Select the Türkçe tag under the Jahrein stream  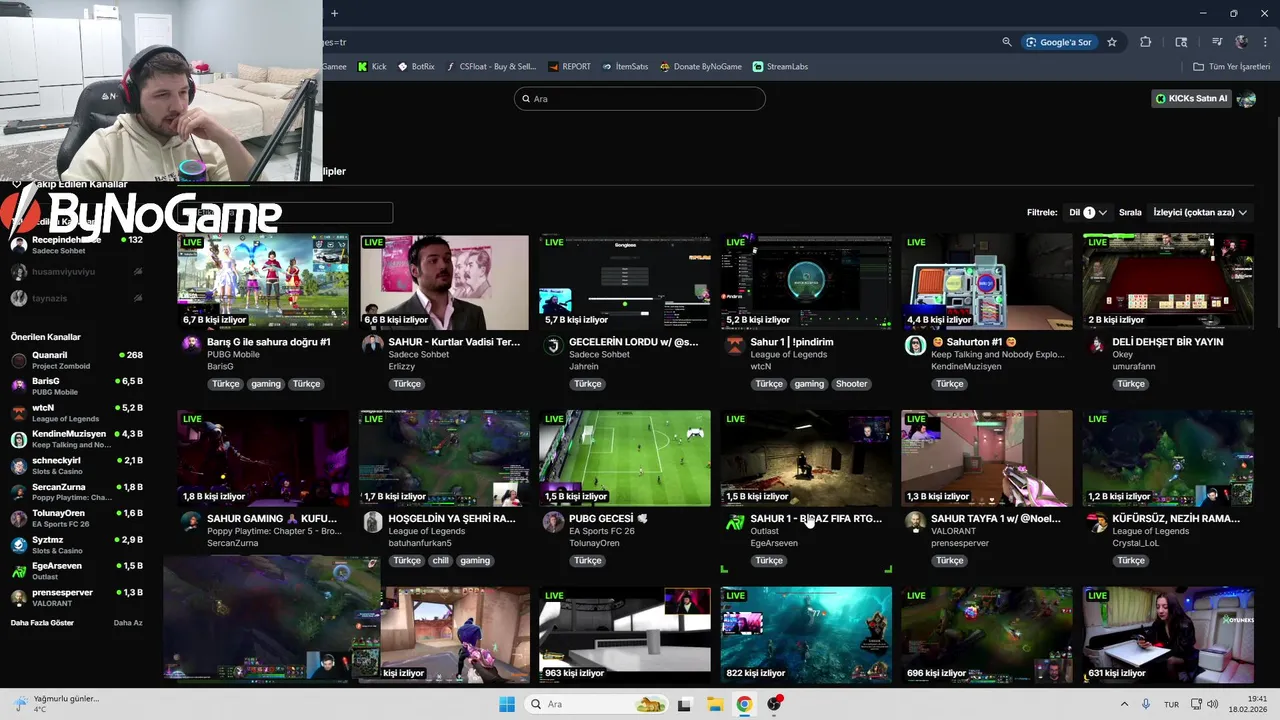(x=588, y=384)
